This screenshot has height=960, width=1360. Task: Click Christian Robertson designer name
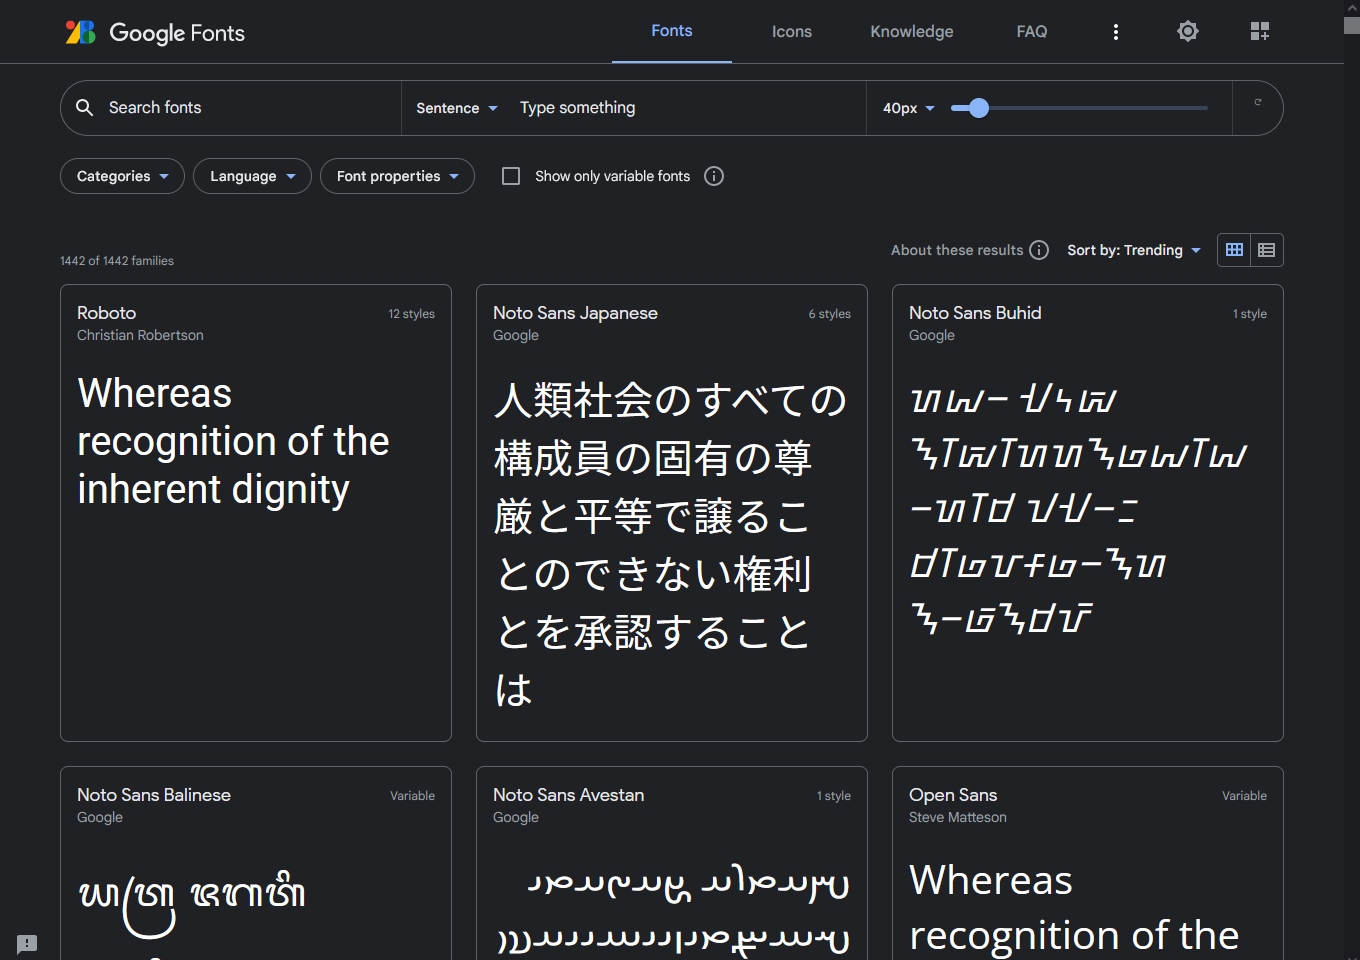tap(140, 335)
